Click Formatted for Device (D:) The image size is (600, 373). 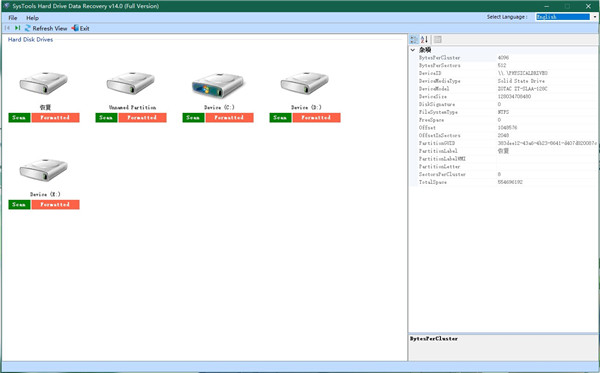coord(316,117)
